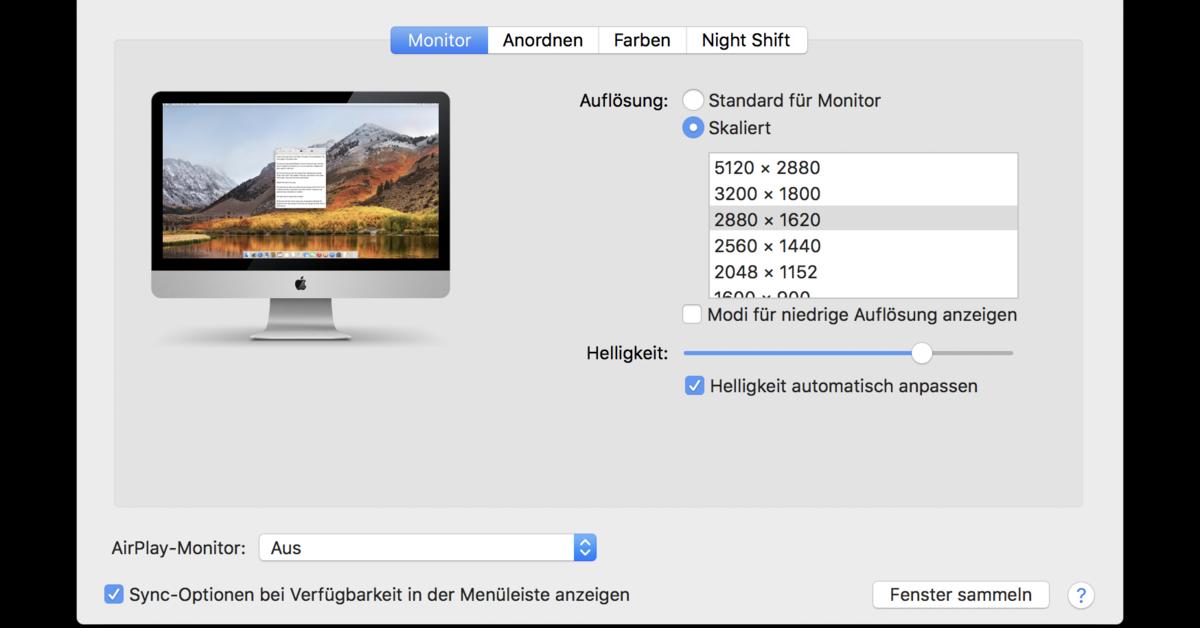Viewport: 1200px width, 628px height.
Task: Open help with the question mark button
Action: pyautogui.click(x=1081, y=595)
